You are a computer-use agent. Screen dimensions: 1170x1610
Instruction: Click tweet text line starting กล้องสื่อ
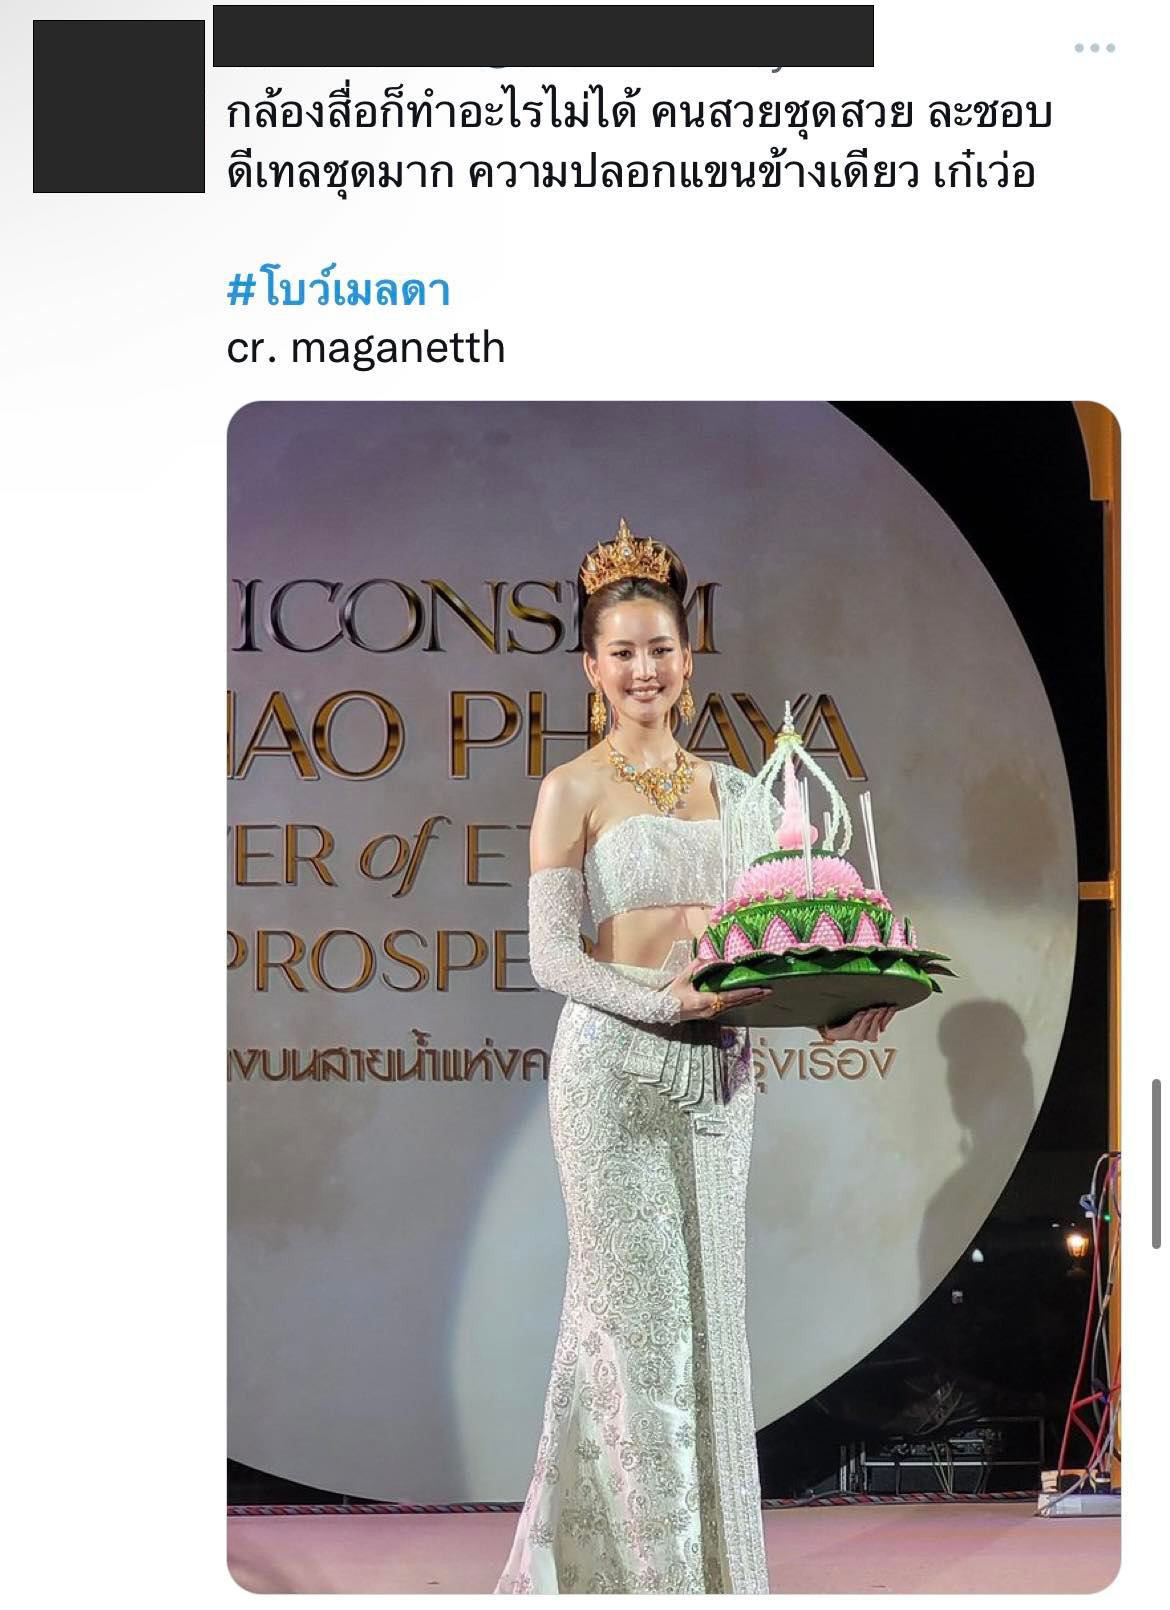(x=639, y=114)
